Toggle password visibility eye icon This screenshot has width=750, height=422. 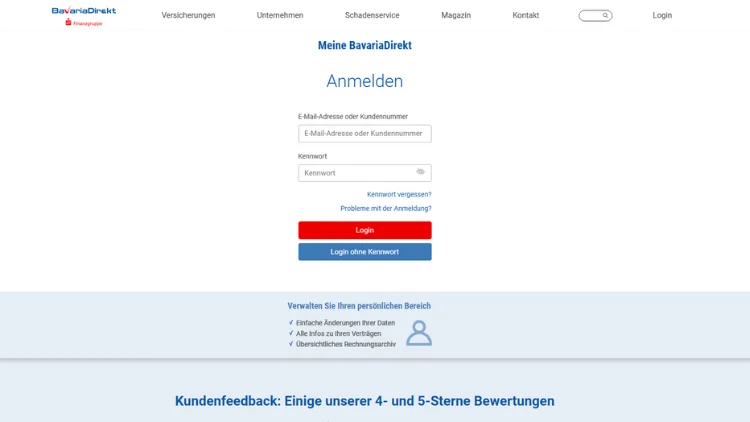click(x=420, y=172)
